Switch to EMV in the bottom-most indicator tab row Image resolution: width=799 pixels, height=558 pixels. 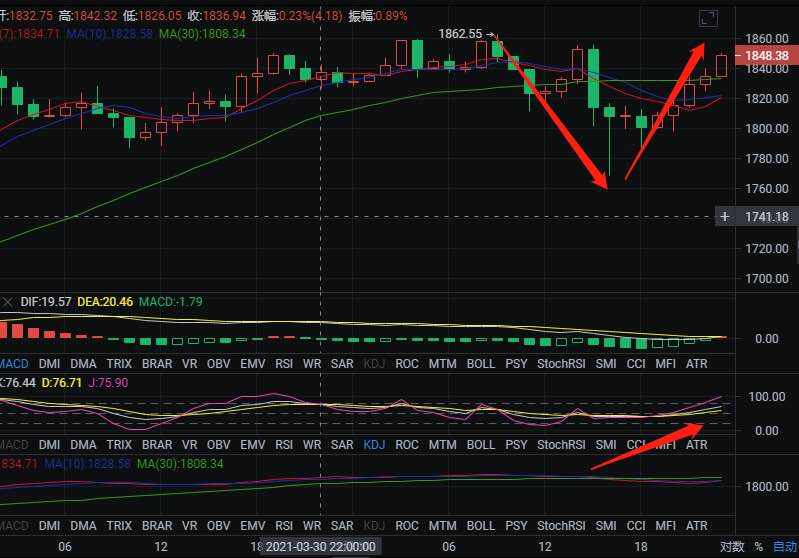(x=253, y=526)
